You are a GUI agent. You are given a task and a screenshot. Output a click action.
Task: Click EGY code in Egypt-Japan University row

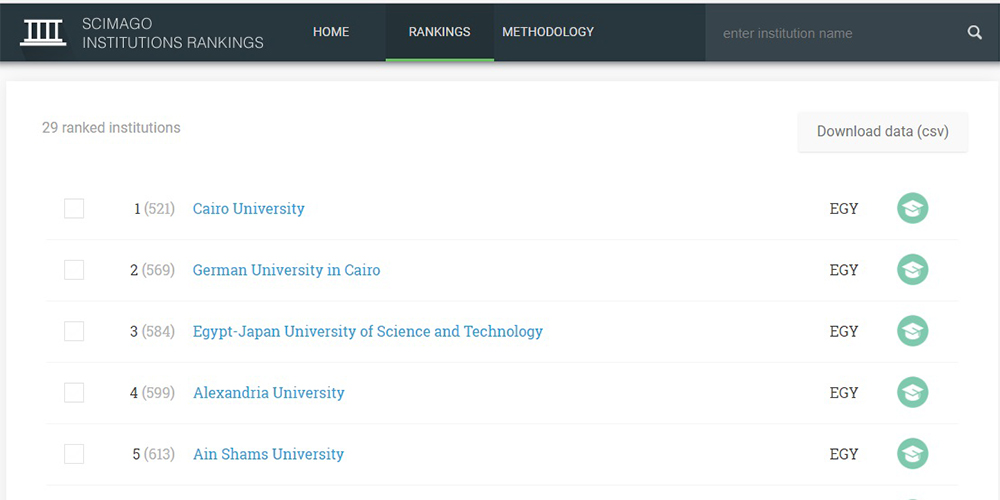tap(844, 331)
